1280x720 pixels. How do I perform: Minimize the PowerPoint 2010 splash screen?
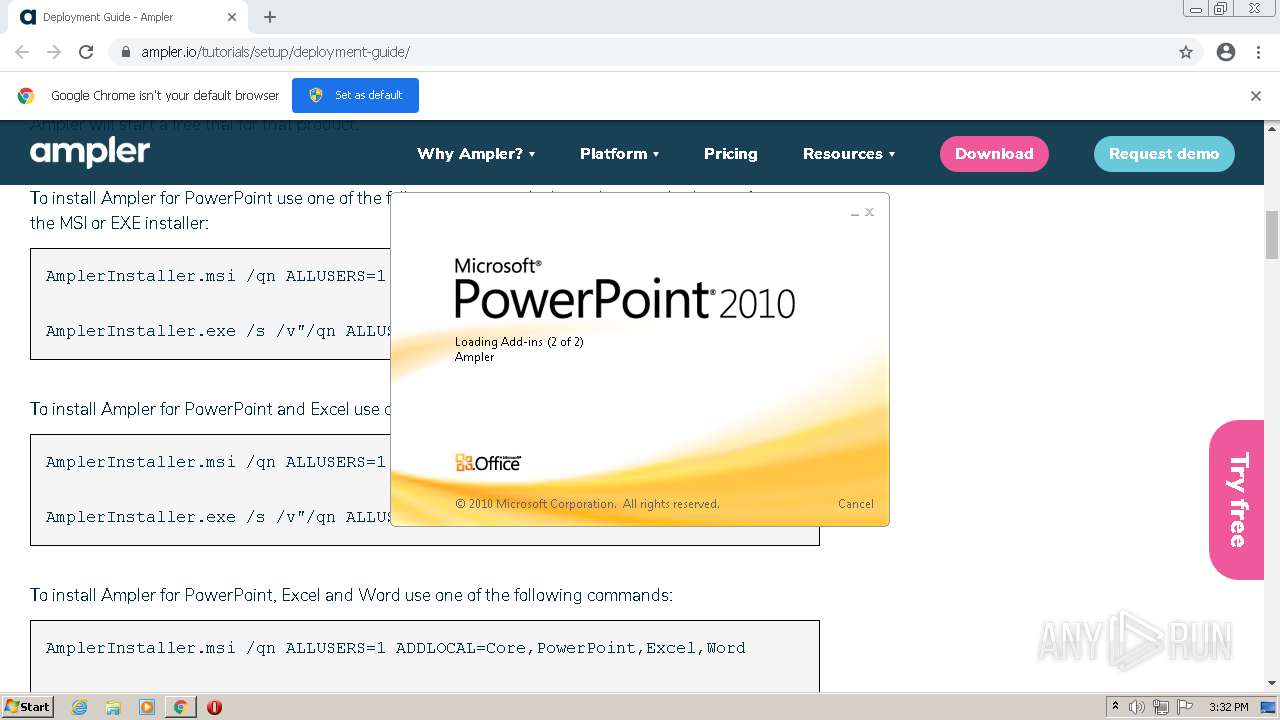click(855, 213)
